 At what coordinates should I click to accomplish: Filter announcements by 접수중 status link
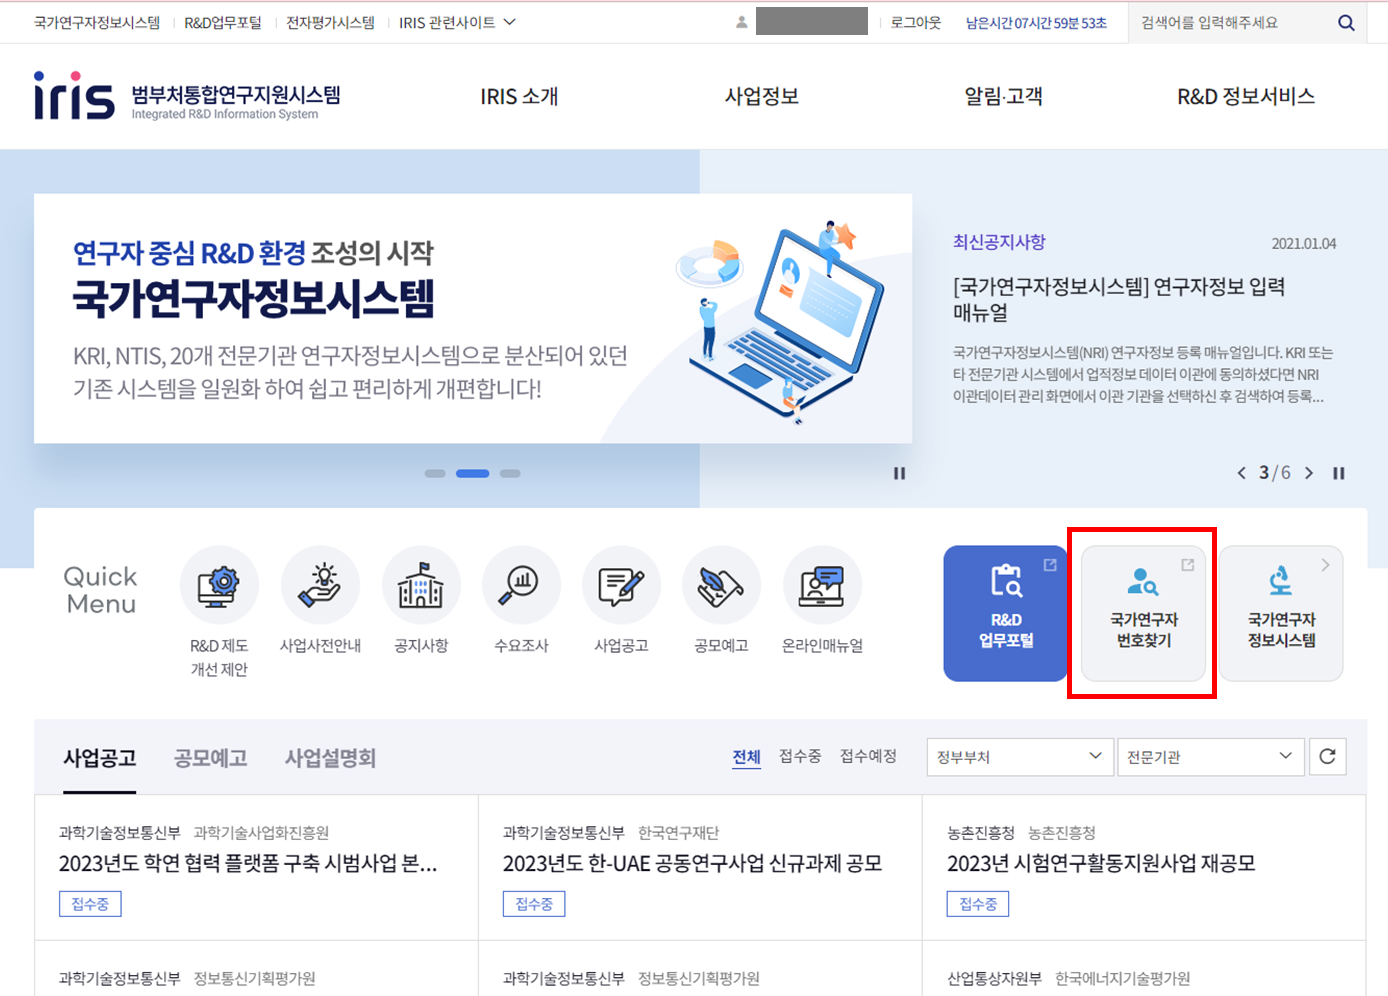tap(800, 756)
